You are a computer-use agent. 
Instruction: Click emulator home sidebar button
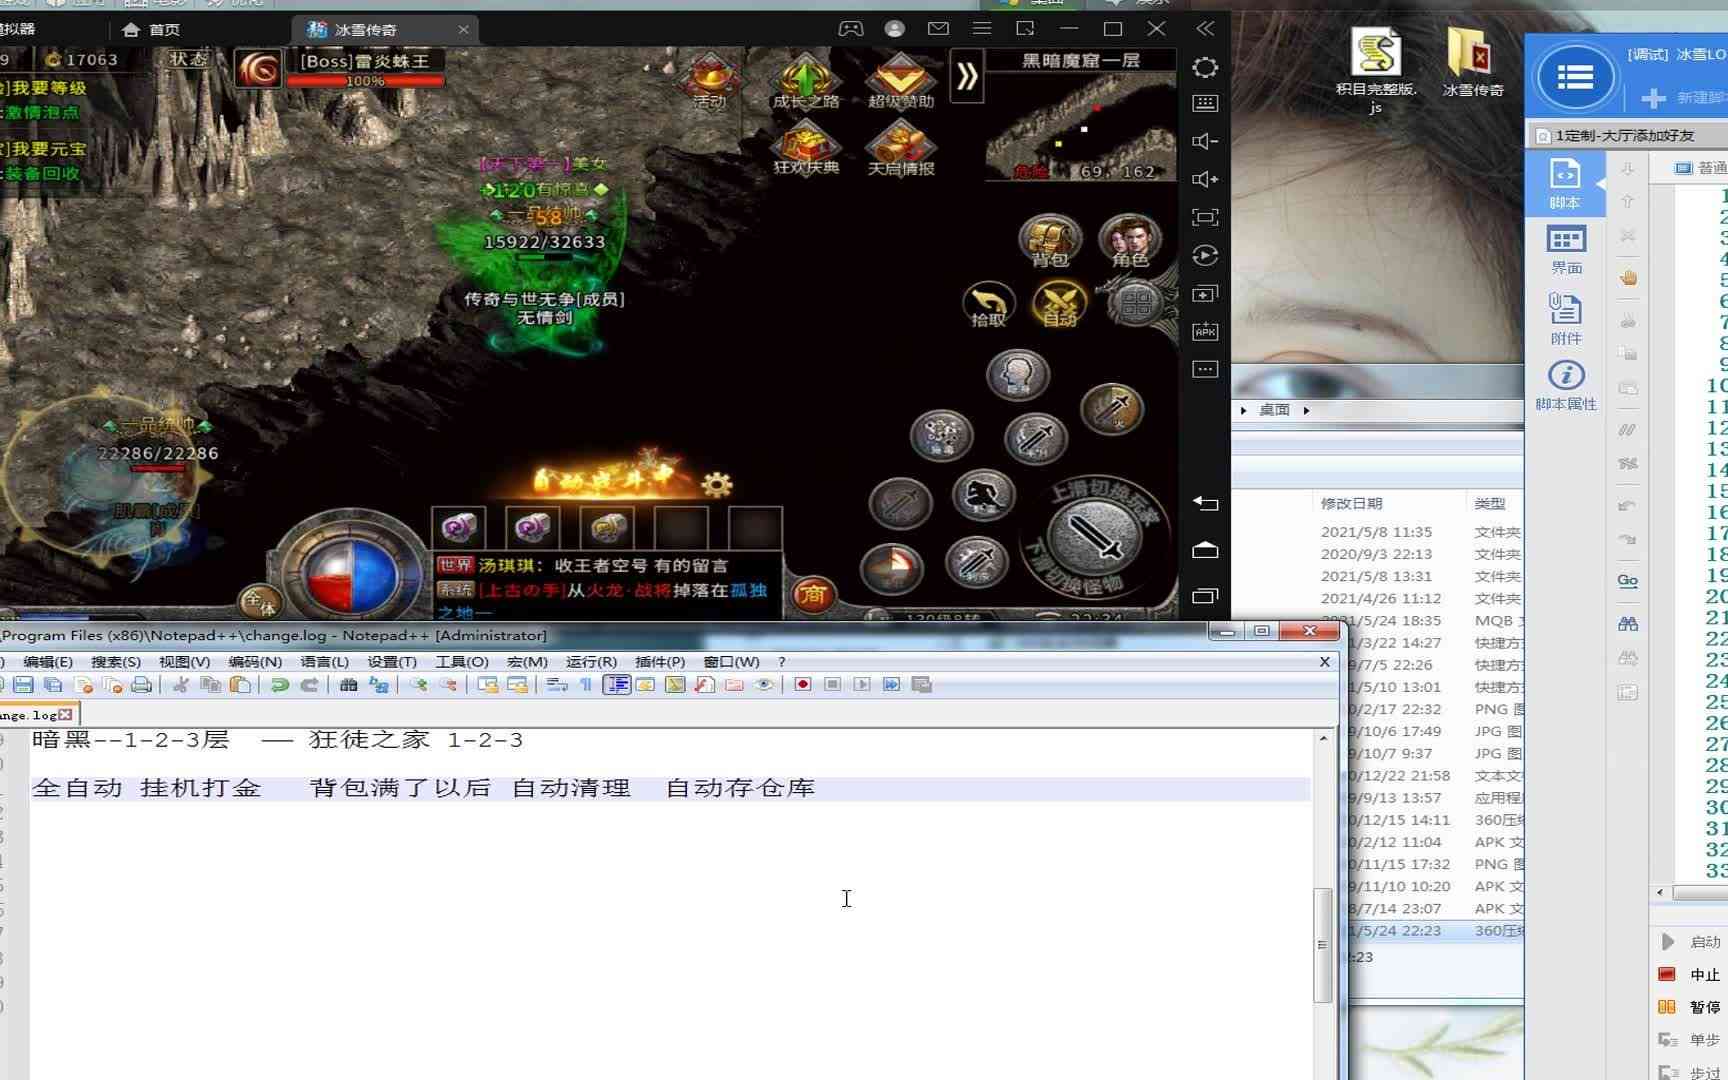1205,550
